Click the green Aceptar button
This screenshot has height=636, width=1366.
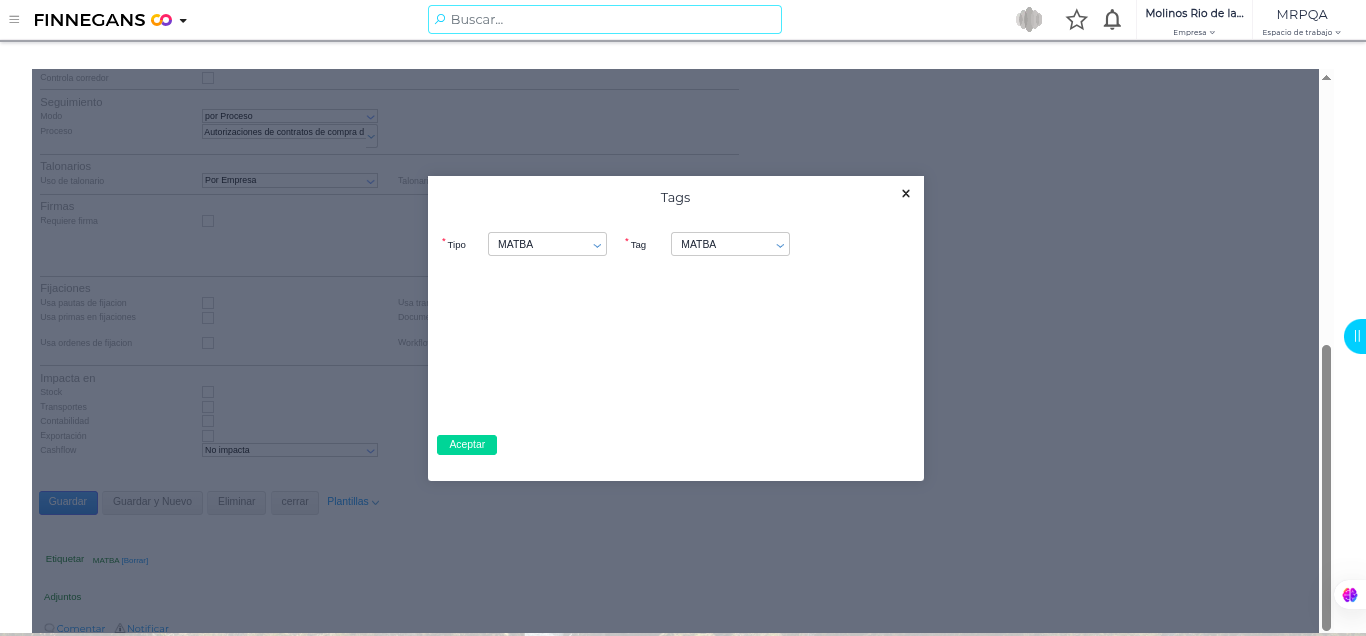pos(467,445)
